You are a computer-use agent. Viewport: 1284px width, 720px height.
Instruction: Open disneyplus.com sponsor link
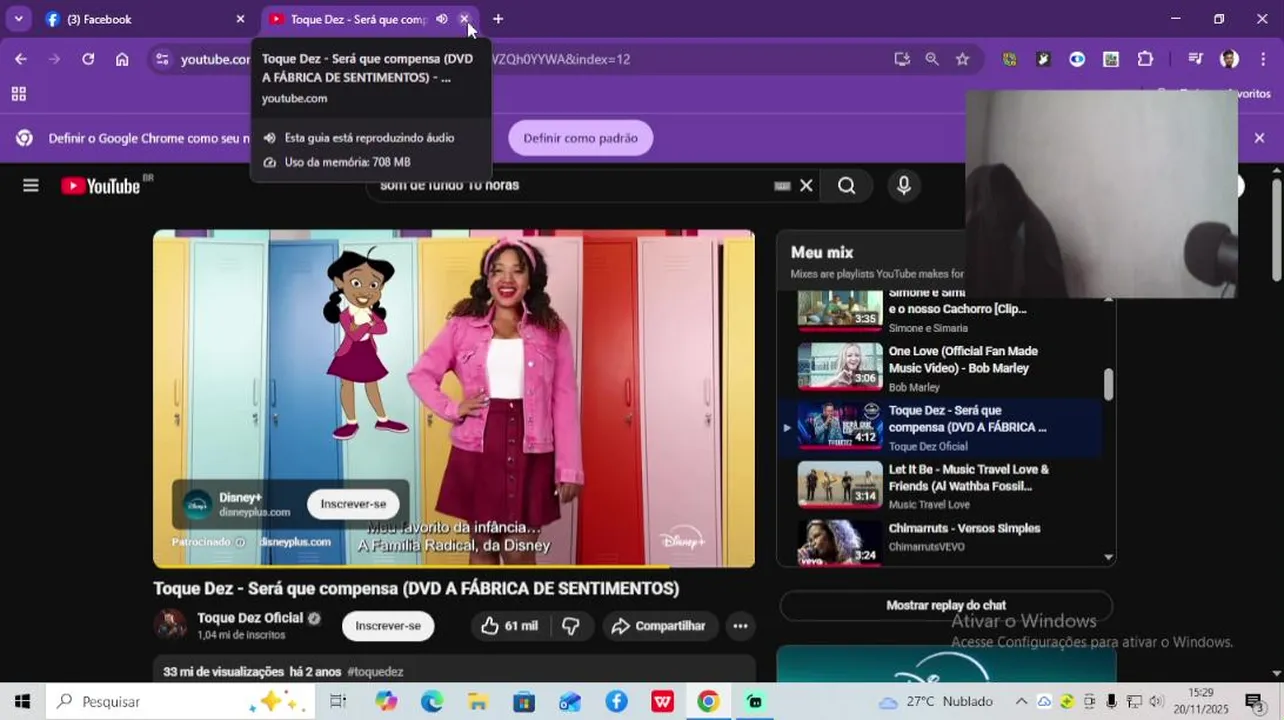(x=295, y=542)
